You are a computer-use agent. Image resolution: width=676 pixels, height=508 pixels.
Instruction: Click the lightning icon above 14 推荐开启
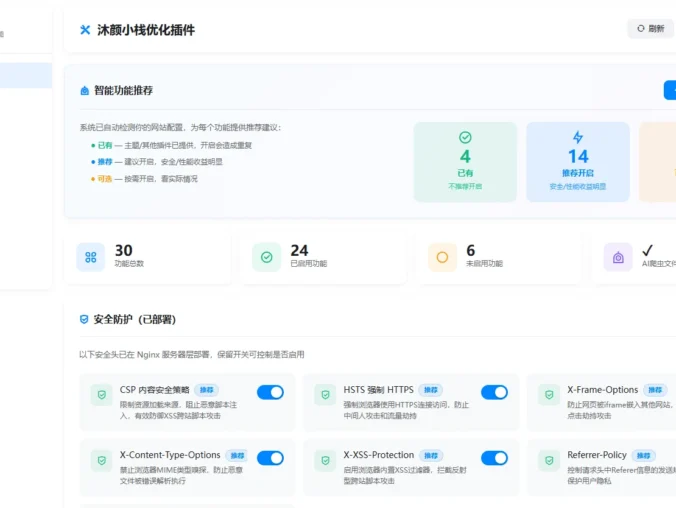578,137
